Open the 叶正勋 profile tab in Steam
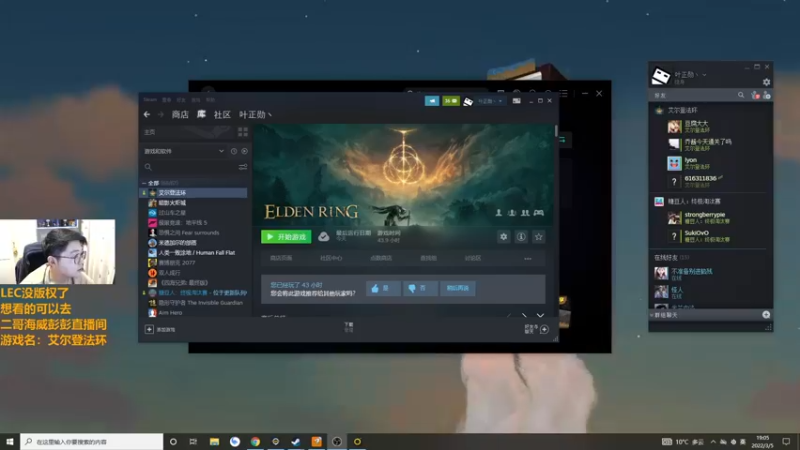800x450 pixels. click(x=255, y=115)
